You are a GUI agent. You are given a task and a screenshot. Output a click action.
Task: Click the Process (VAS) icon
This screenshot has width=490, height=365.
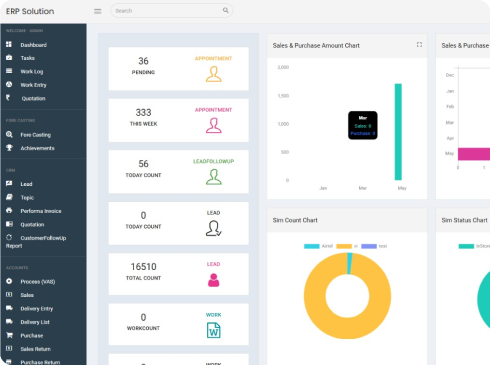point(9,281)
